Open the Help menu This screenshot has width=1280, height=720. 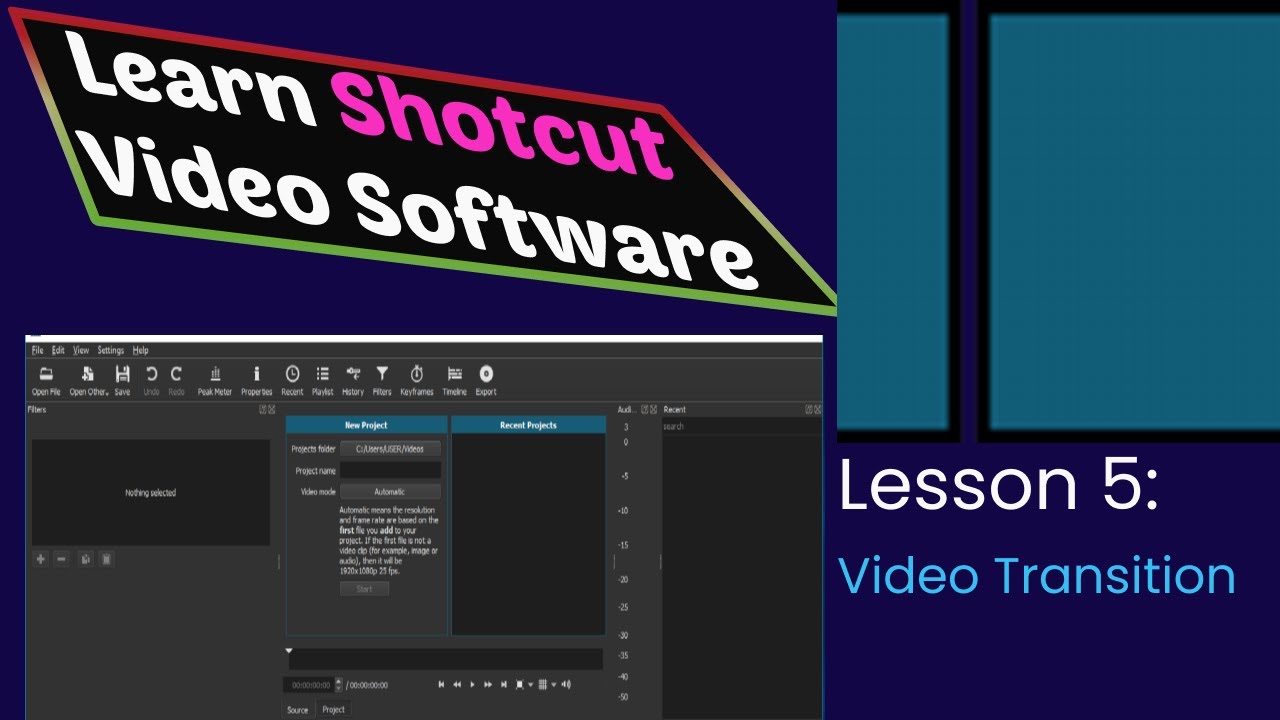click(x=141, y=350)
